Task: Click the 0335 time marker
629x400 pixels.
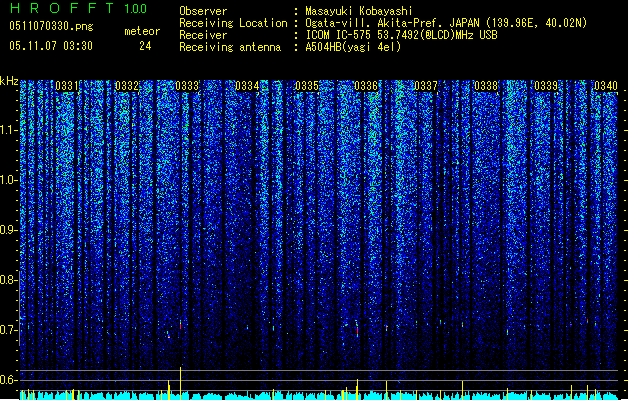Action: [x=306, y=86]
